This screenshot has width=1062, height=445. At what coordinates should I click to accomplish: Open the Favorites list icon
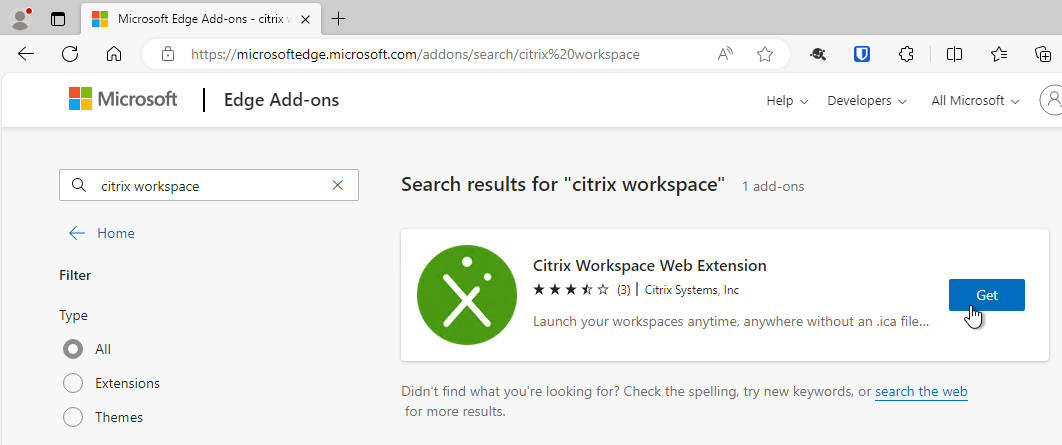(998, 54)
